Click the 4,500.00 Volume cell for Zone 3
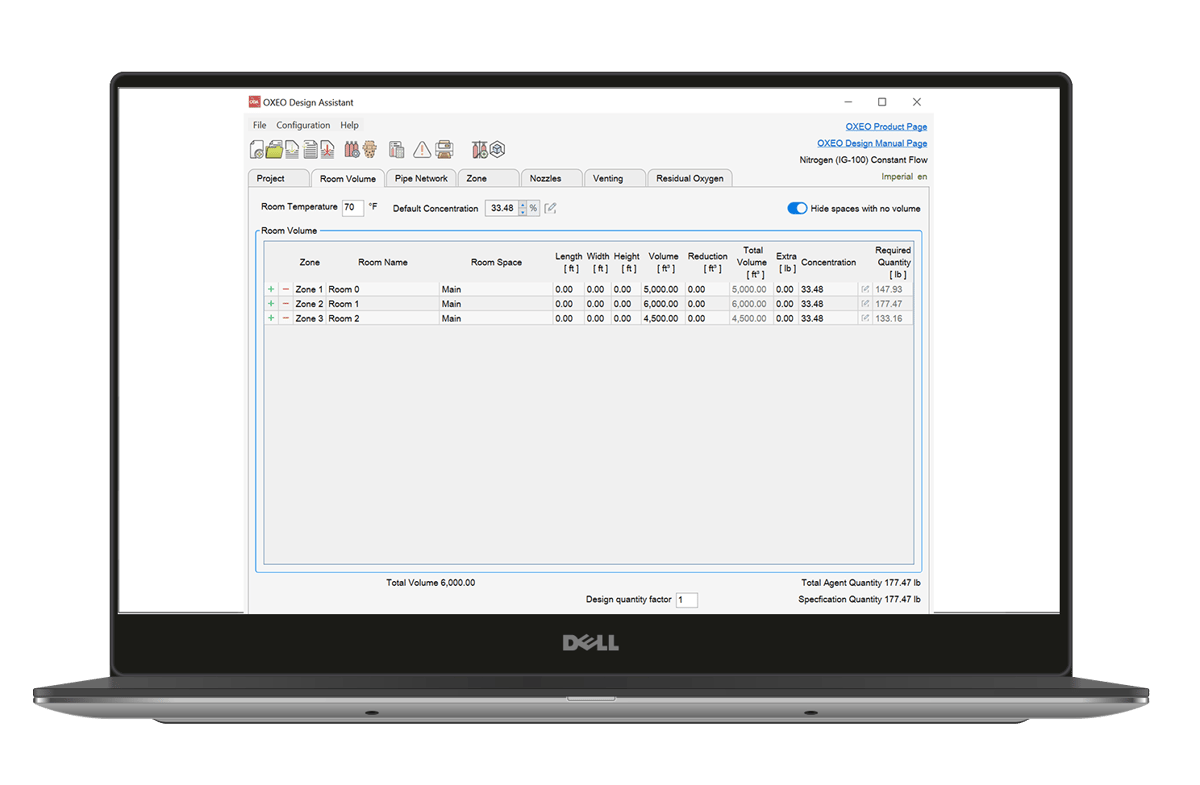1200x785 pixels. coord(663,318)
